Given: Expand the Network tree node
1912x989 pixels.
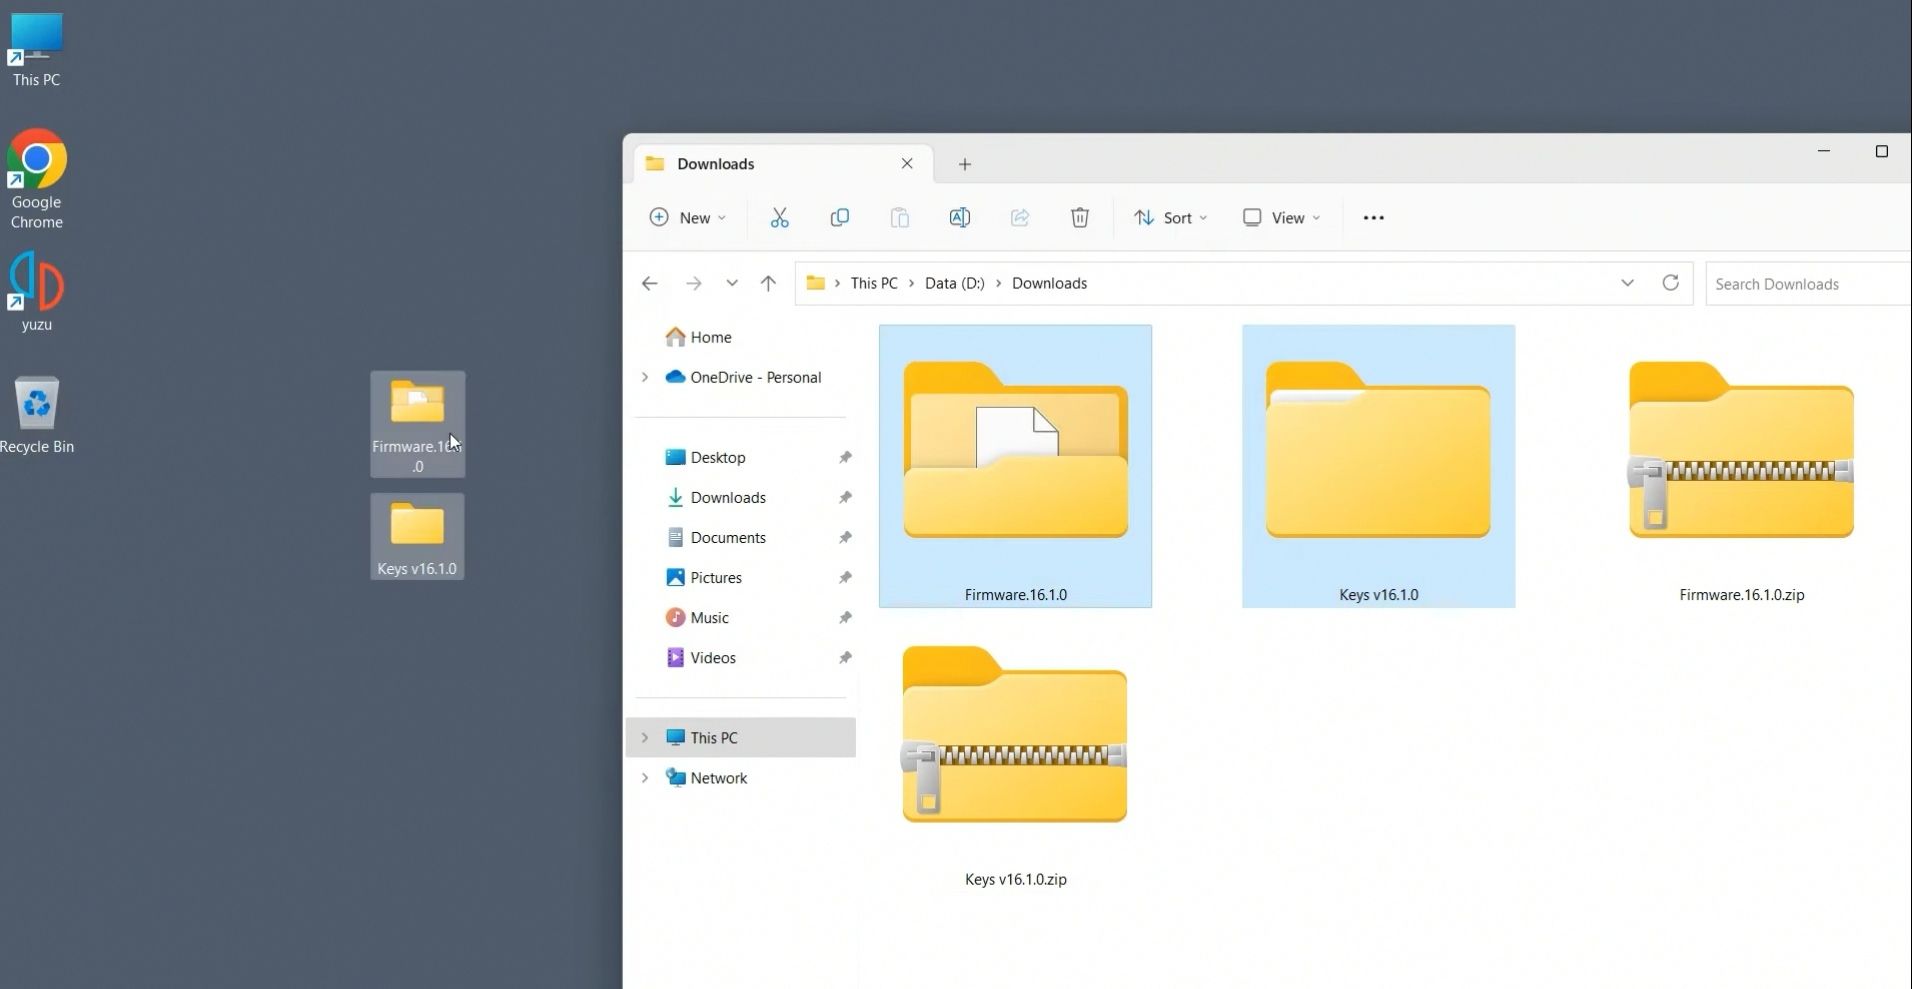Looking at the screenshot, I should coord(645,778).
